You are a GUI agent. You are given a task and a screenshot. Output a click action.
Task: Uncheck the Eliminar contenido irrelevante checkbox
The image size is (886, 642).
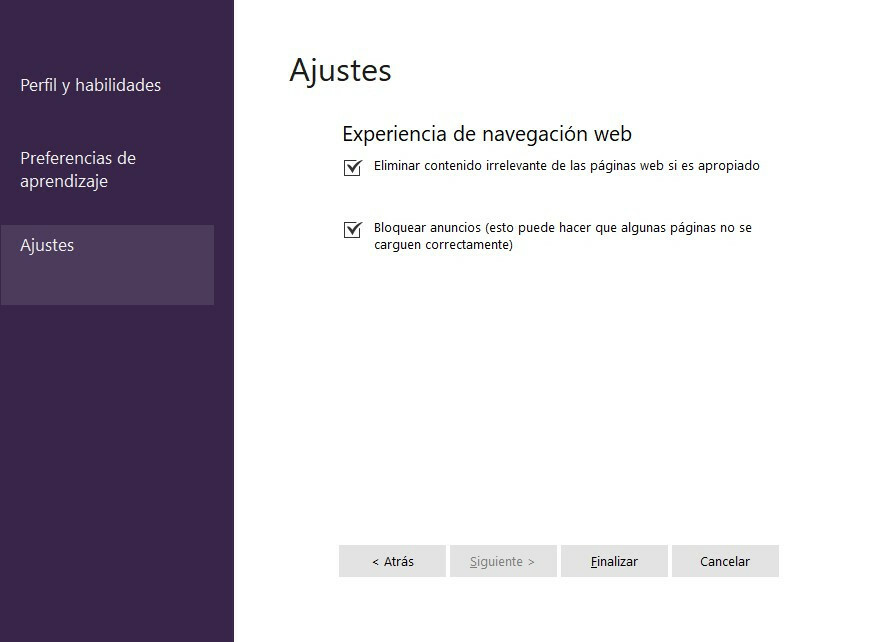pos(352,168)
